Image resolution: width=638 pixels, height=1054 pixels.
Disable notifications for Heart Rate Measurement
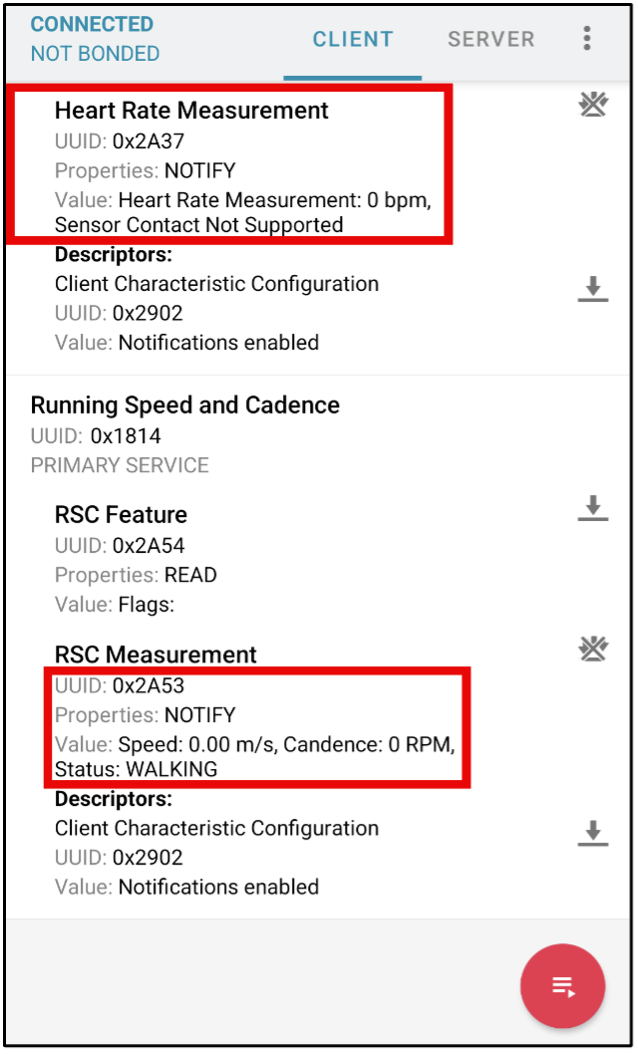(x=593, y=105)
